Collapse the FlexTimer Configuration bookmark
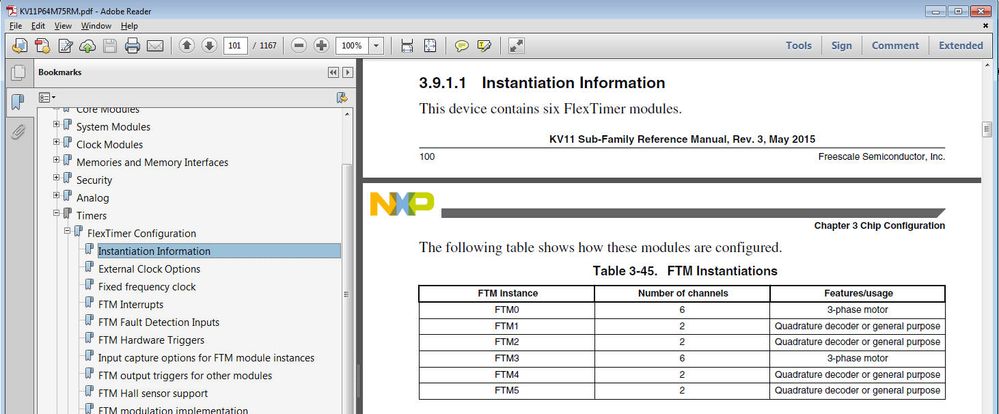Image resolution: width=999 pixels, height=414 pixels. pyautogui.click(x=68, y=231)
